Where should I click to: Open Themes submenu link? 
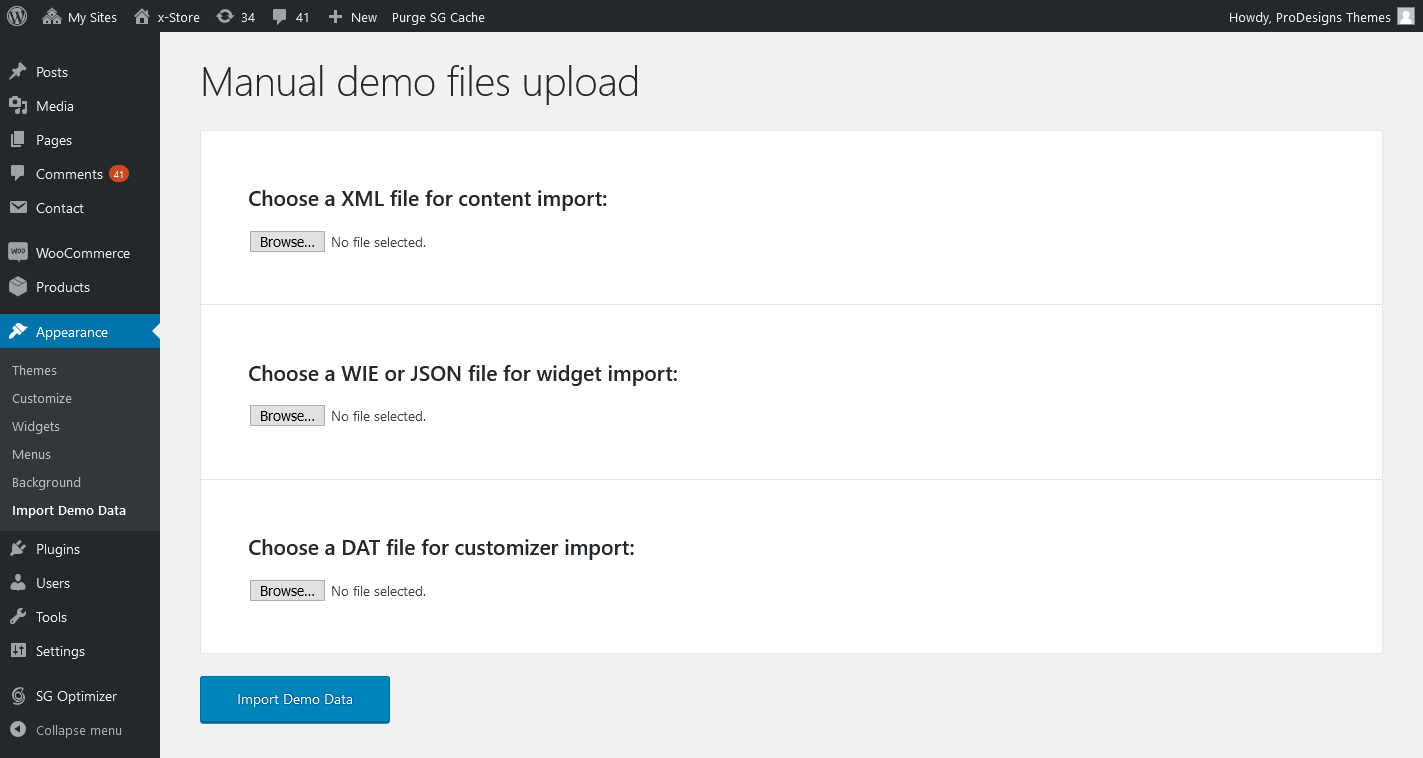(x=34, y=370)
